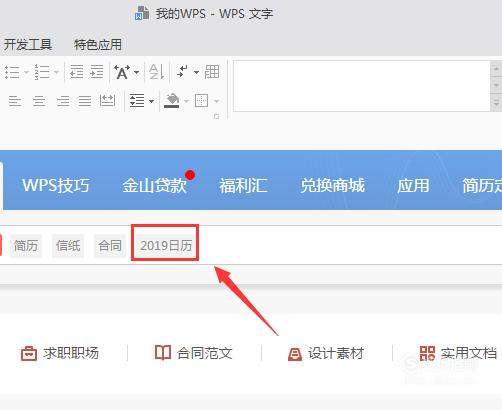The width and height of the screenshot is (502, 410).
Task: Increase paragraph indent
Action: coord(97,72)
